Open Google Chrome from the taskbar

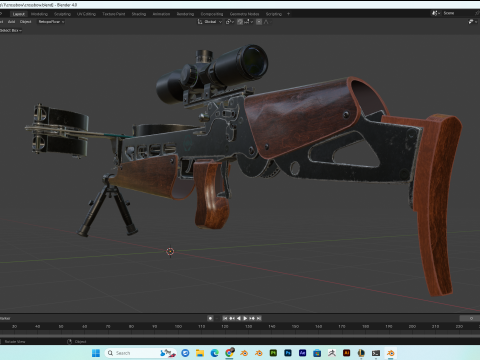(x=229, y=353)
